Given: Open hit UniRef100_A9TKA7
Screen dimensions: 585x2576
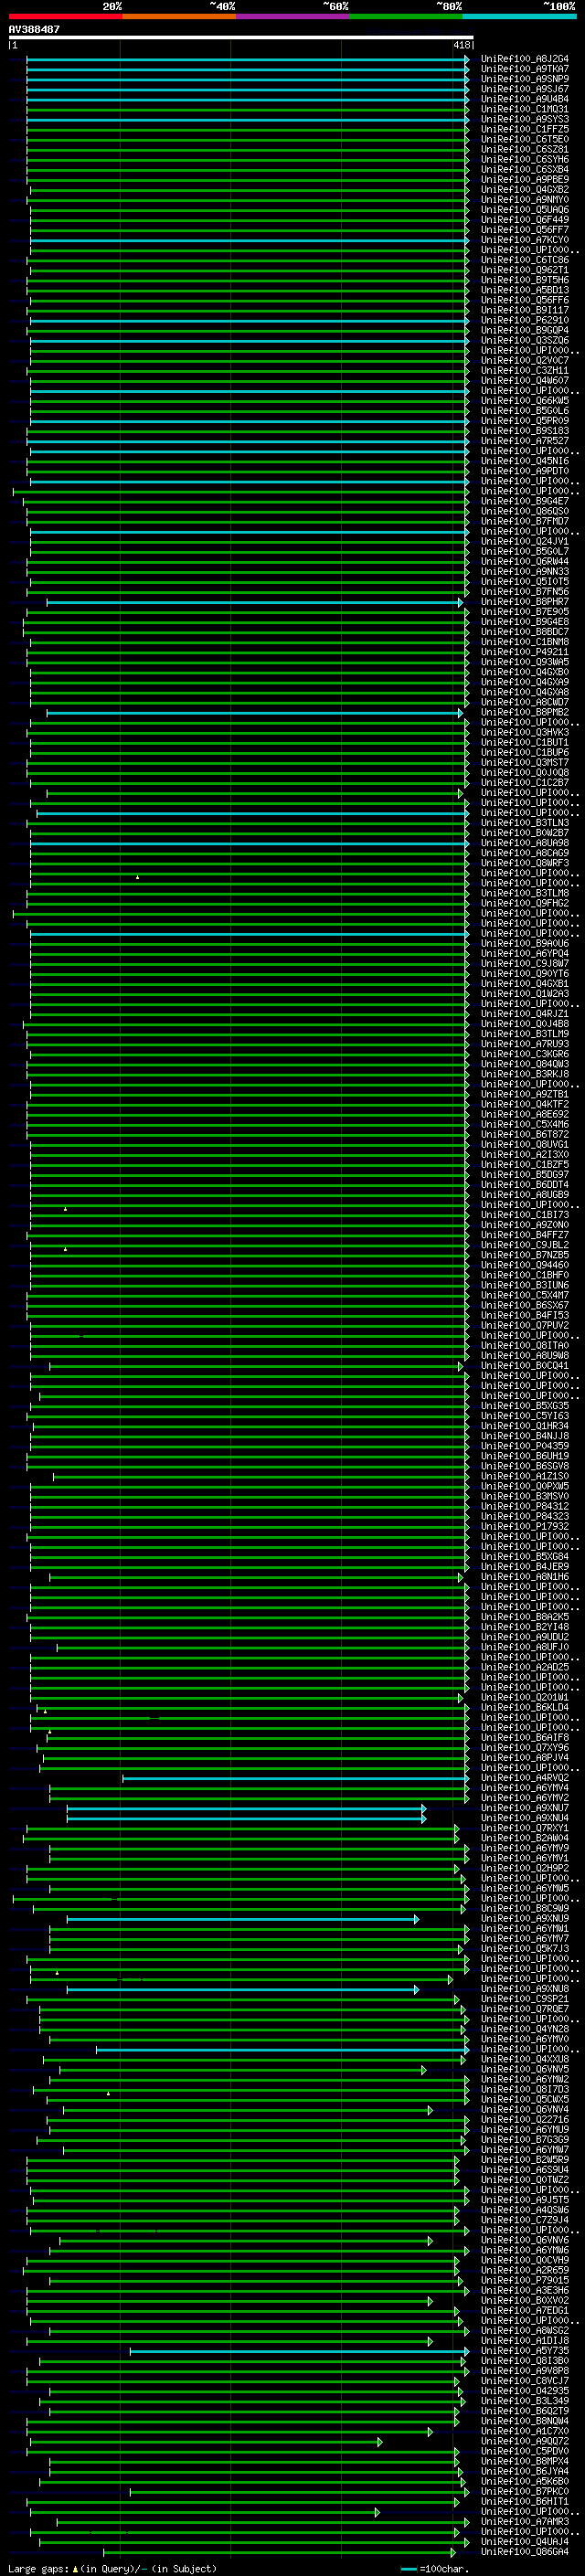Looking at the screenshot, I should click(525, 69).
